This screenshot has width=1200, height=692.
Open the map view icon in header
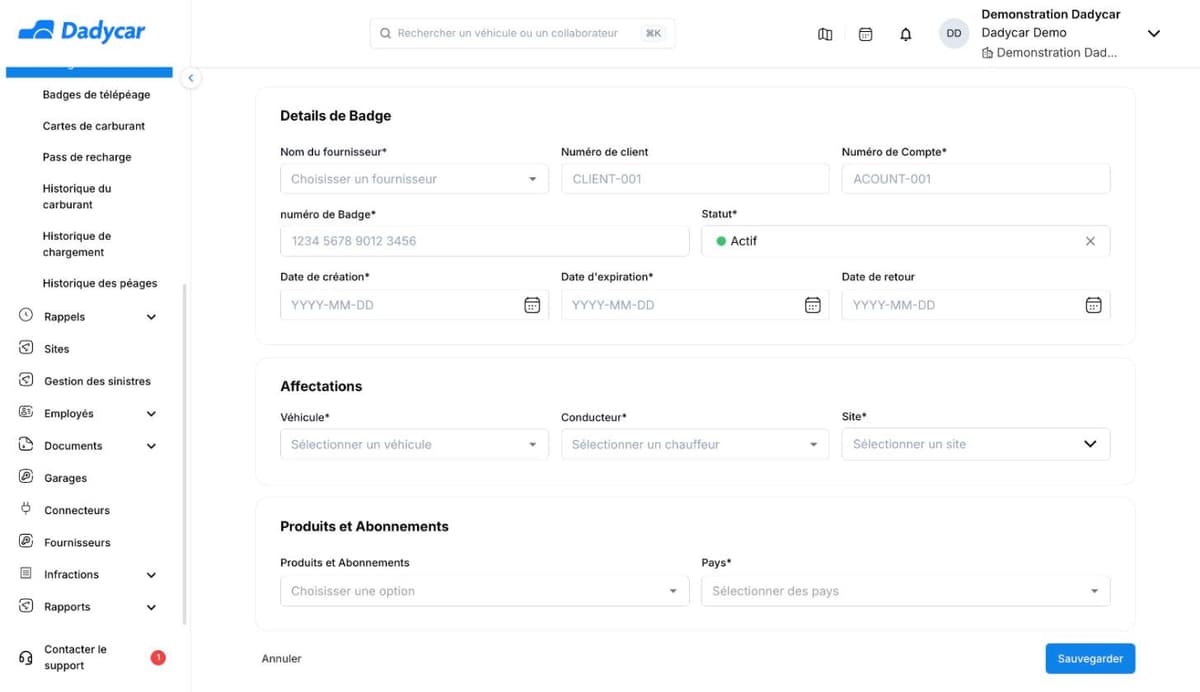[825, 34]
